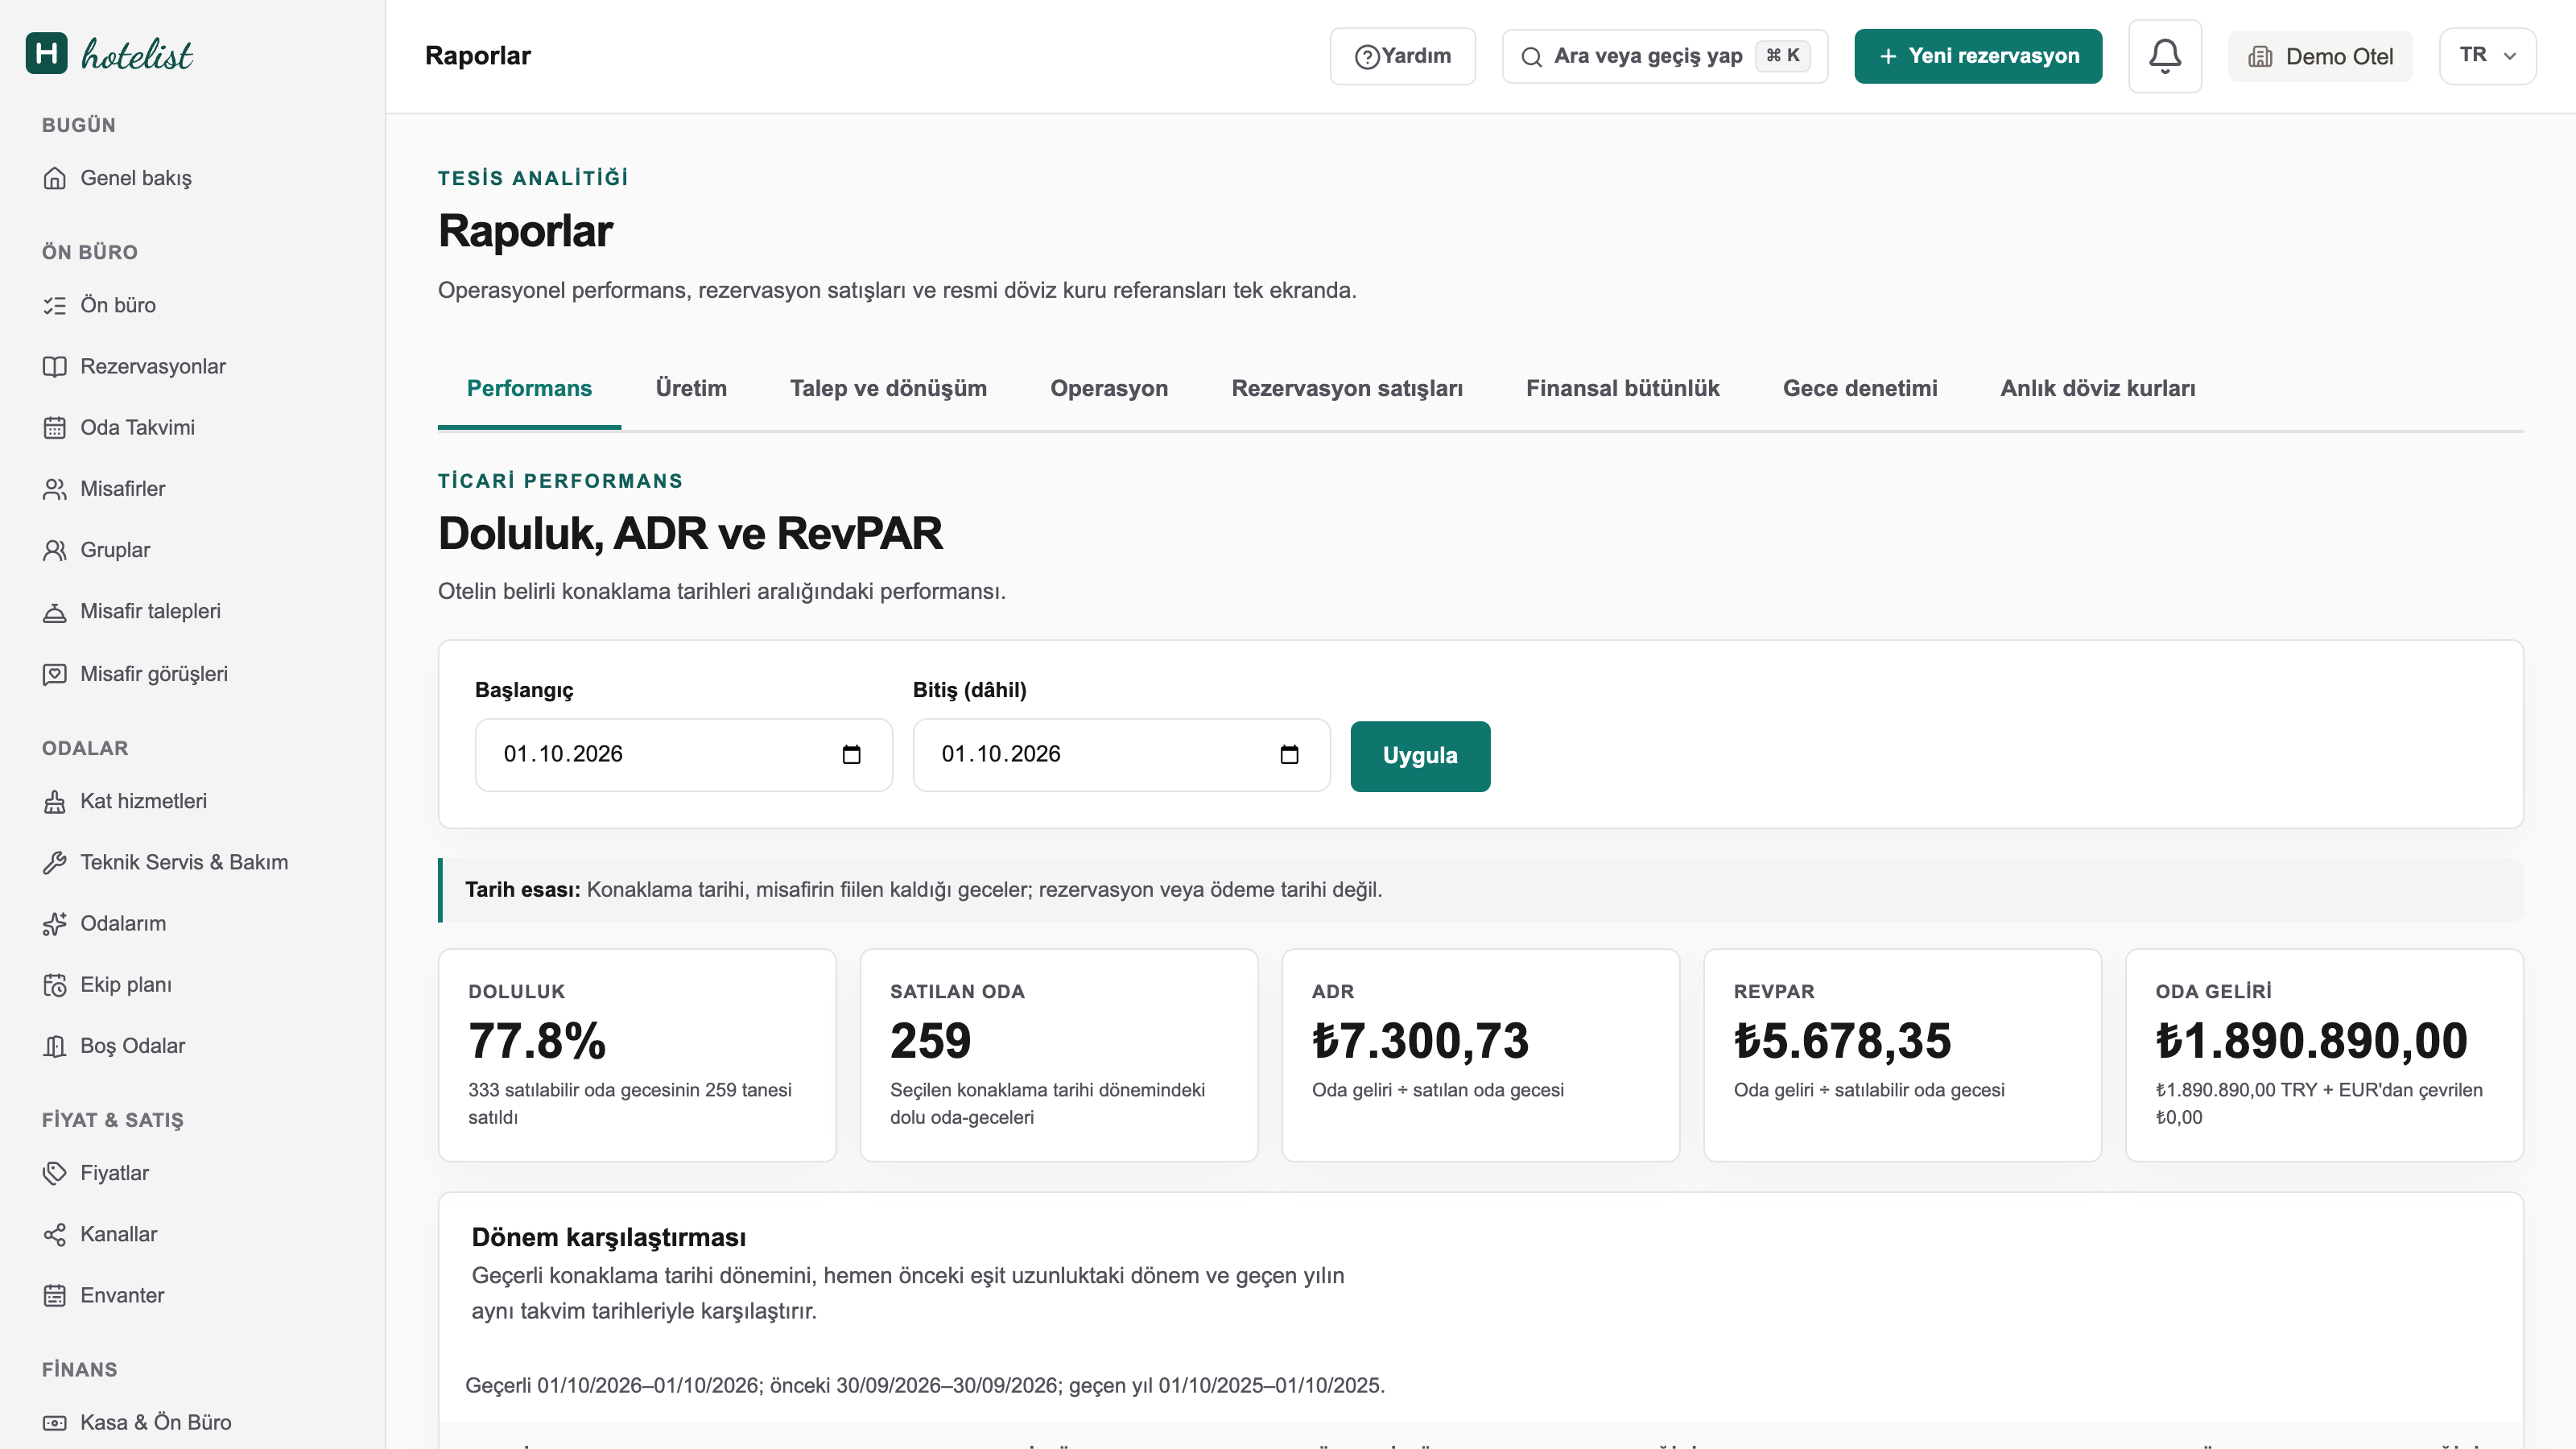Click the Doluluk value 77.8%
This screenshot has width=2576, height=1449.
[537, 1041]
